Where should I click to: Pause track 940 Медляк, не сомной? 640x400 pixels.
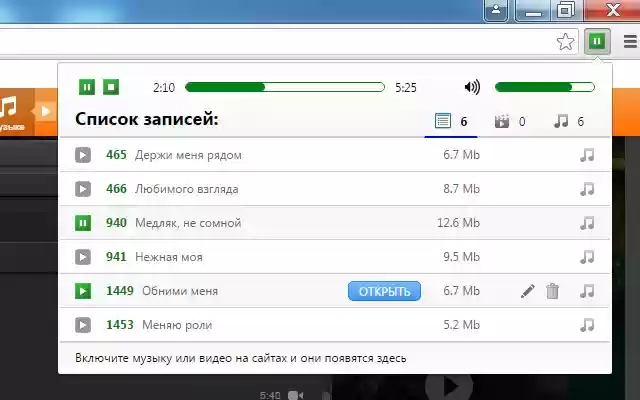[83, 223]
